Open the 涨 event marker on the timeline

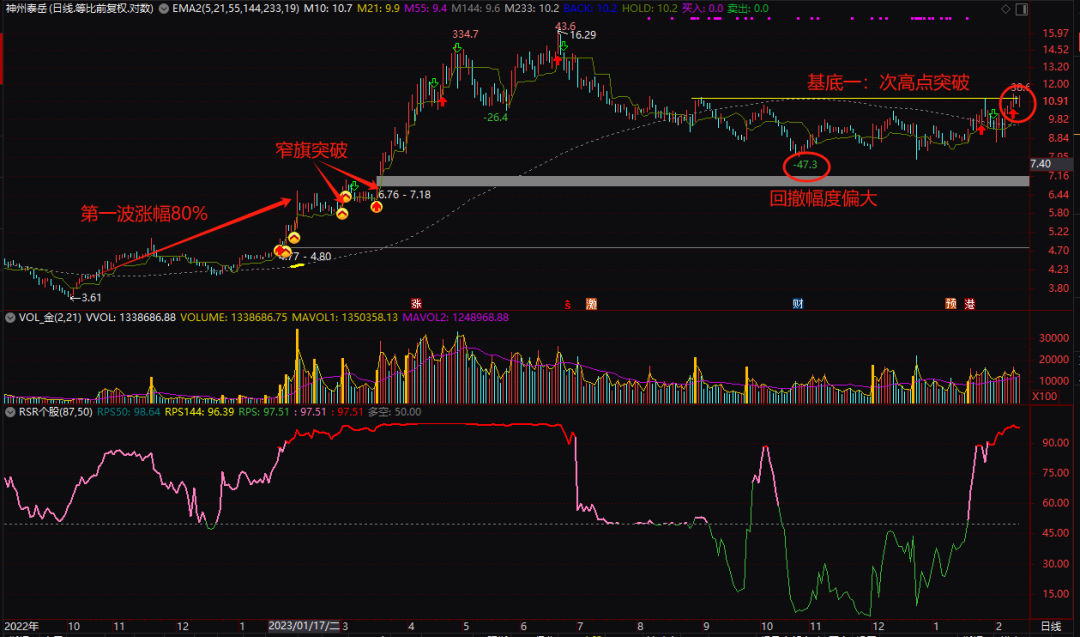click(x=416, y=304)
